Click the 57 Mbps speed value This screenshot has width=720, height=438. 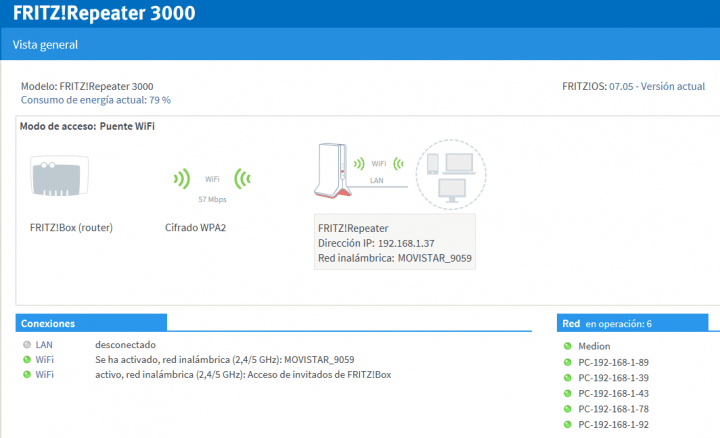[212, 199]
